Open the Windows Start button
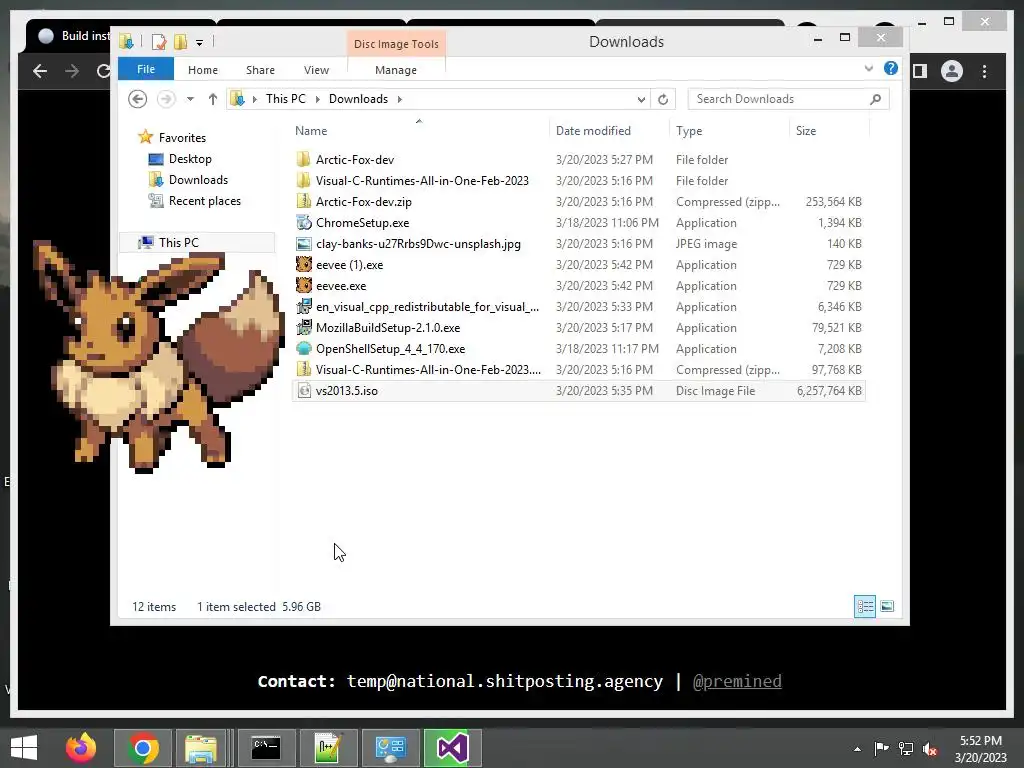 click(24, 748)
